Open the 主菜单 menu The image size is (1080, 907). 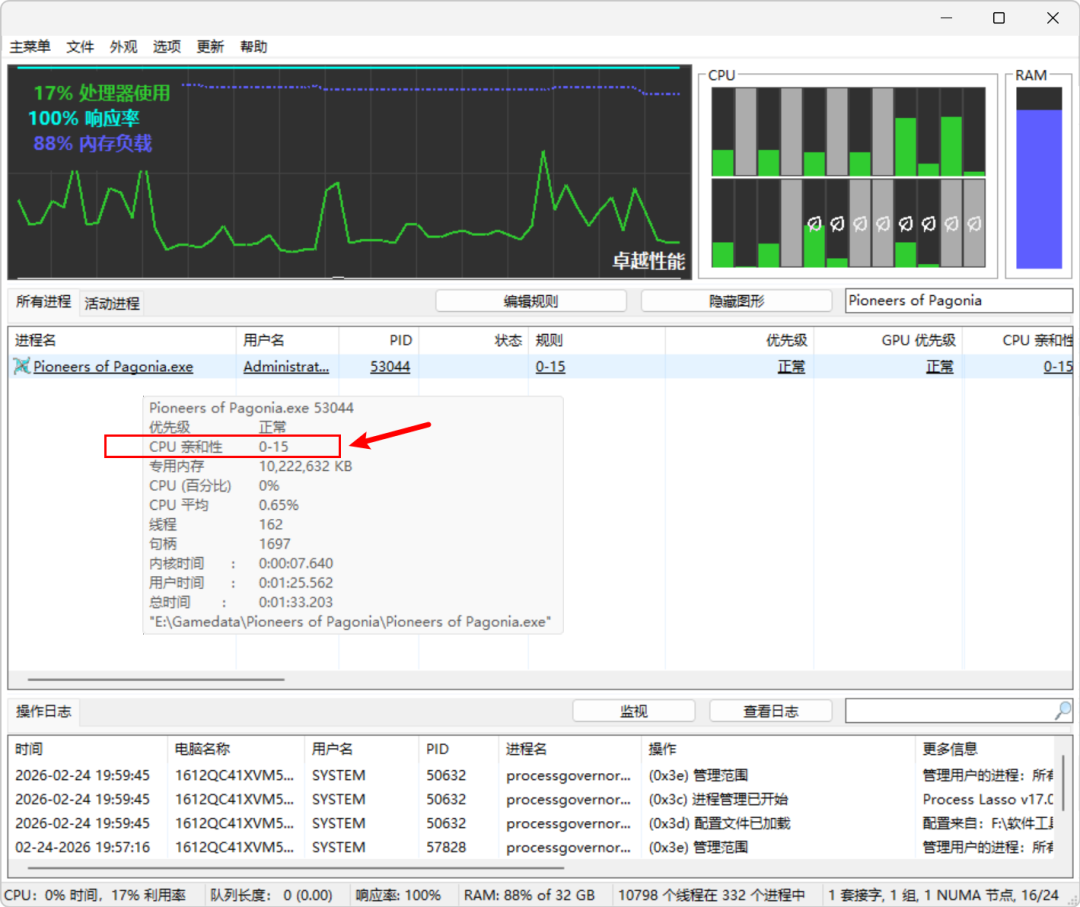tap(30, 47)
